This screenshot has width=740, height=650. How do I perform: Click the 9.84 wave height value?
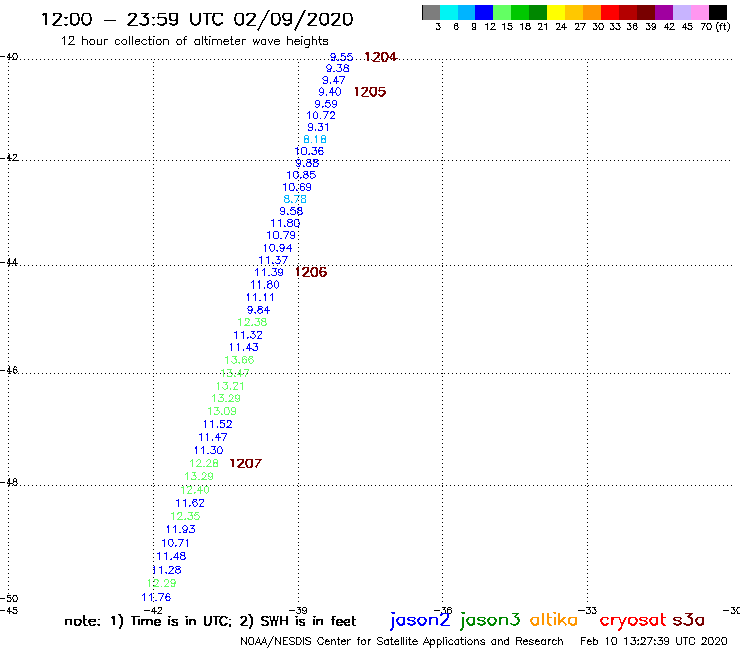coord(258,310)
